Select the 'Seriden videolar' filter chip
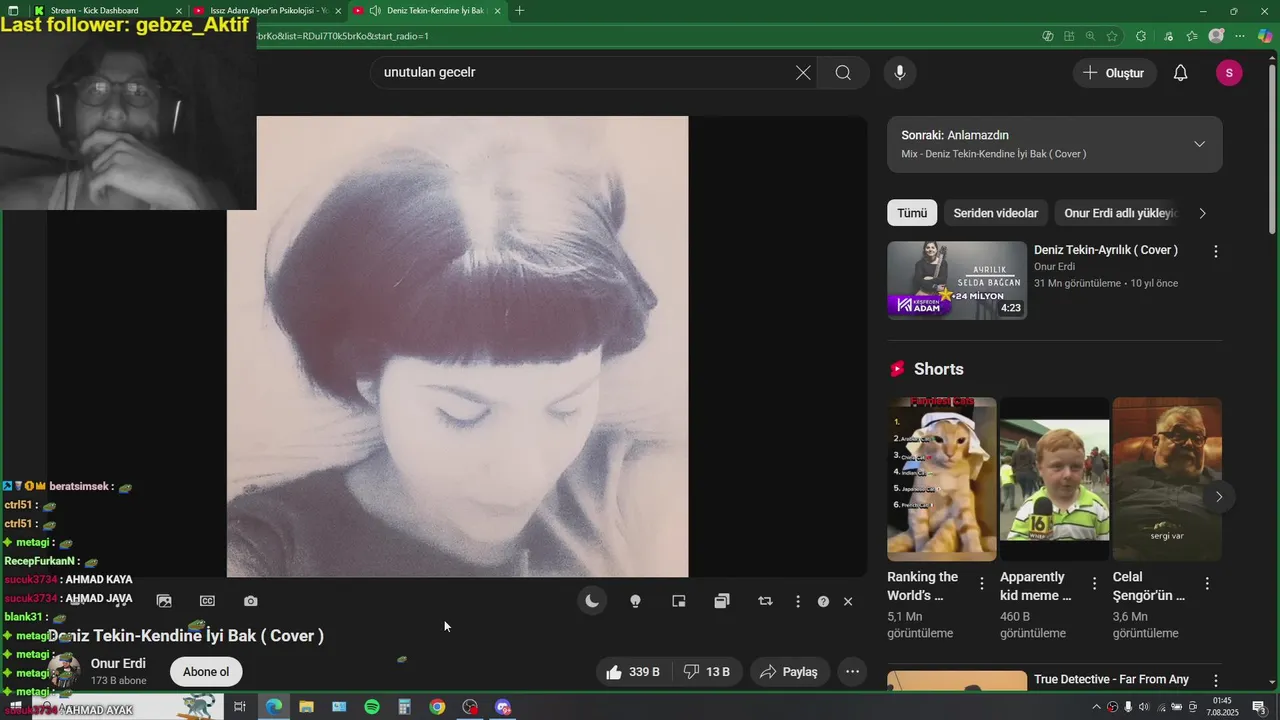This screenshot has height=720, width=1280. (x=996, y=213)
